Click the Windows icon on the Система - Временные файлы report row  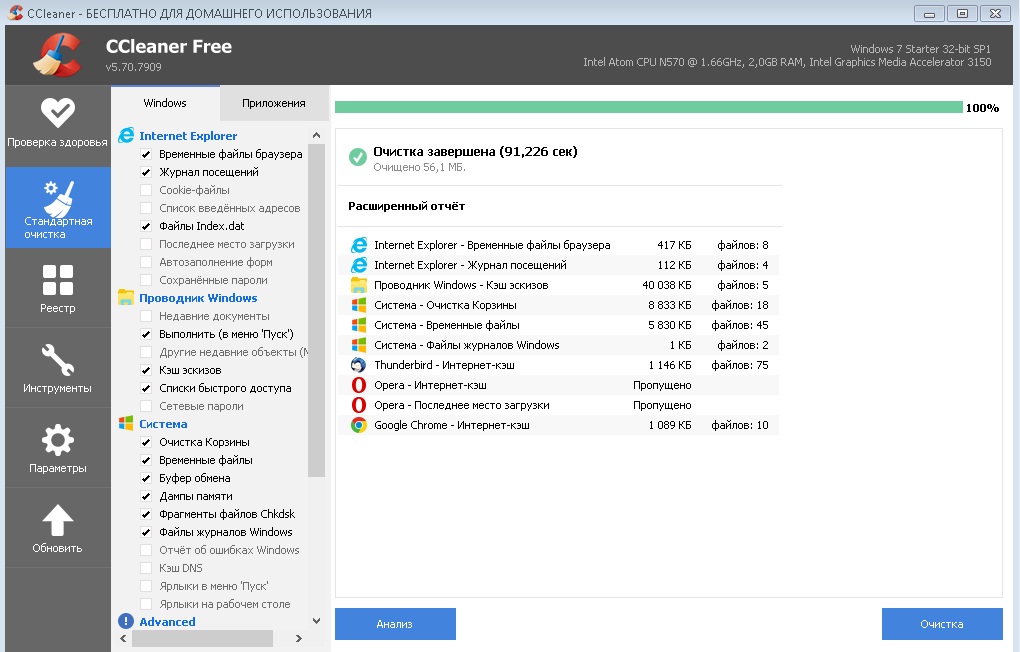click(x=358, y=325)
